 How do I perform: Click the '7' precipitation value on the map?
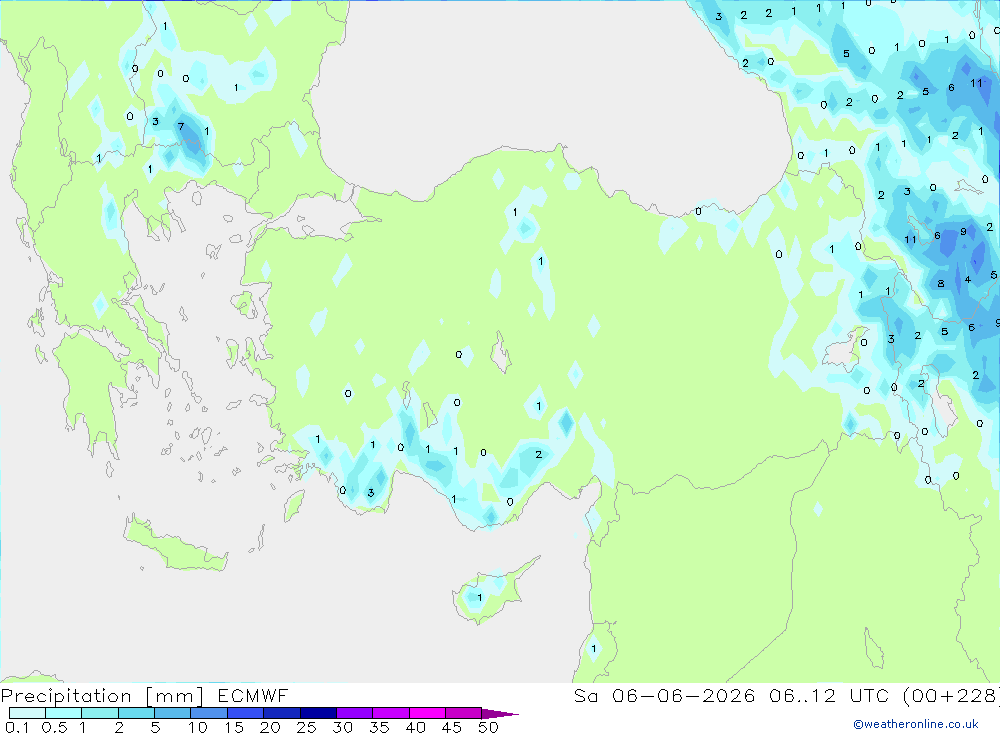pos(181,126)
